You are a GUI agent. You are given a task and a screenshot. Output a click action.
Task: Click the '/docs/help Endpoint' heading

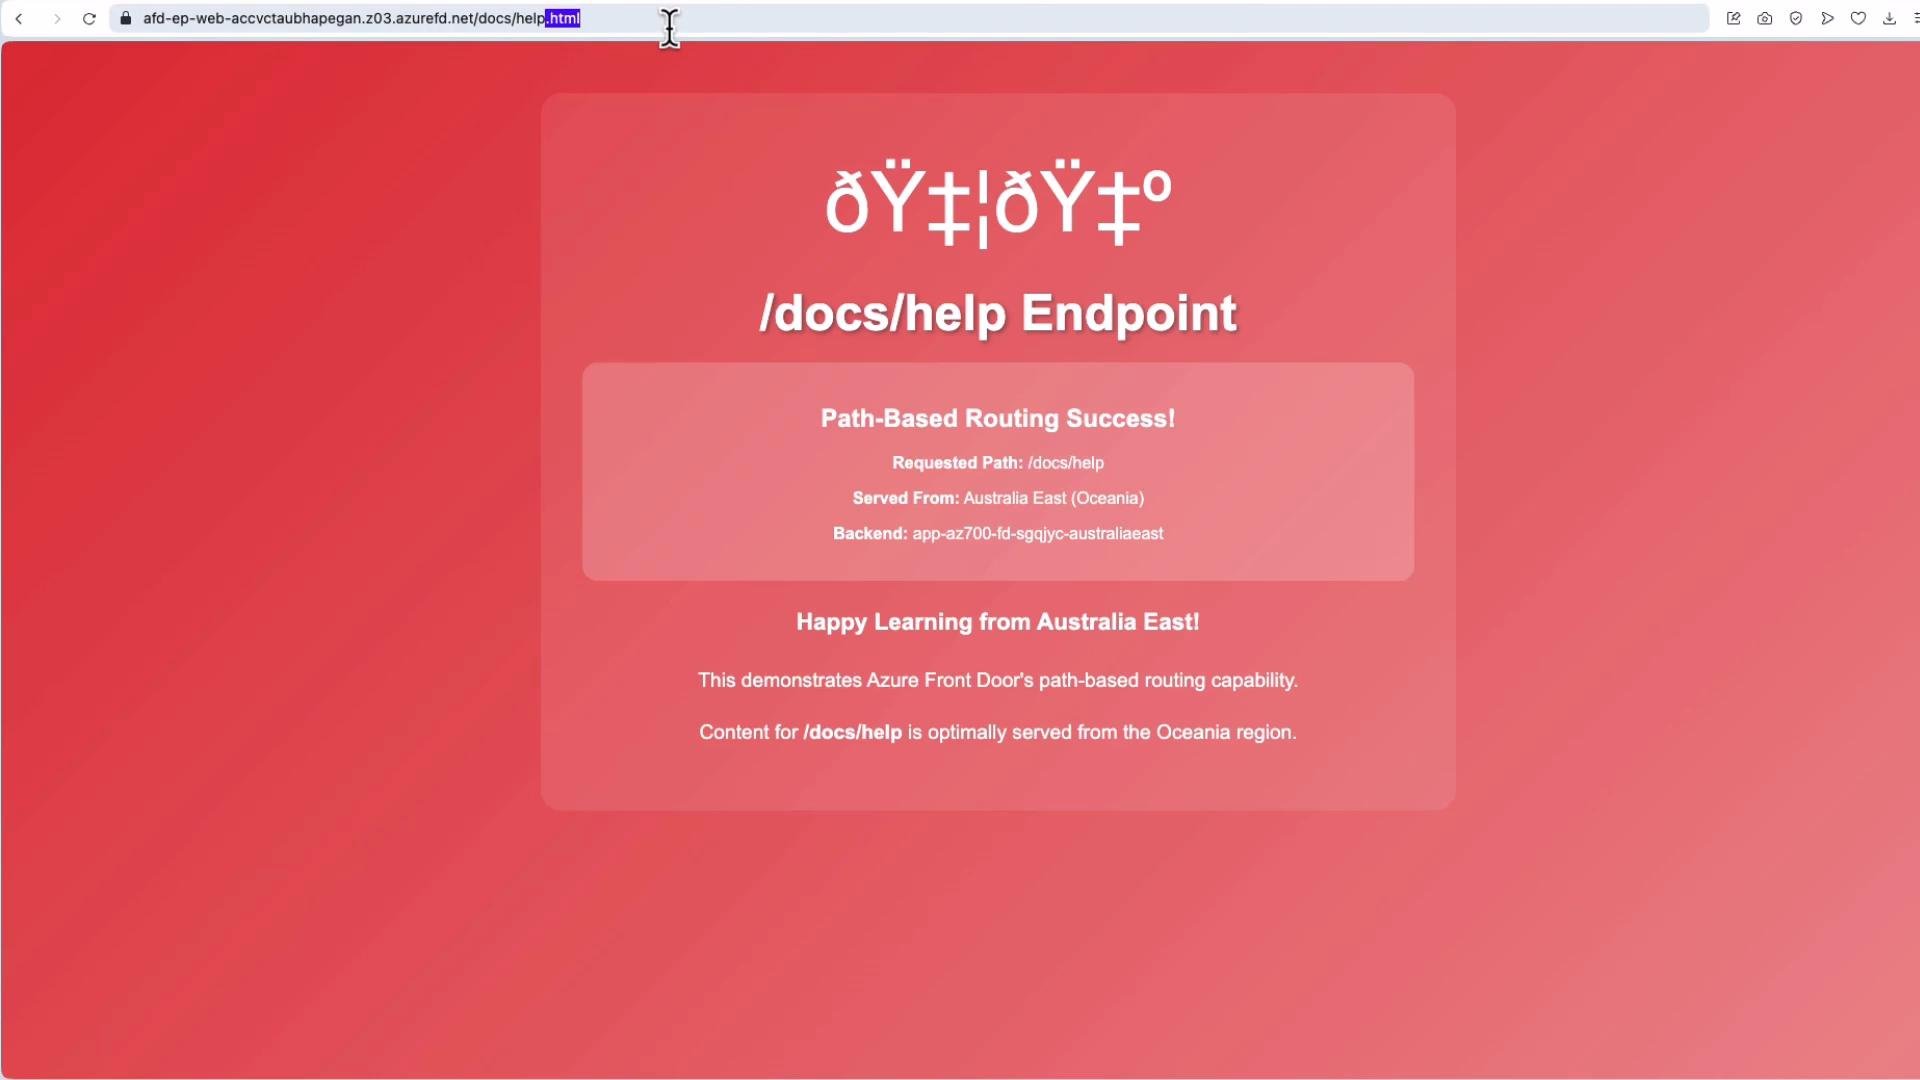(998, 314)
